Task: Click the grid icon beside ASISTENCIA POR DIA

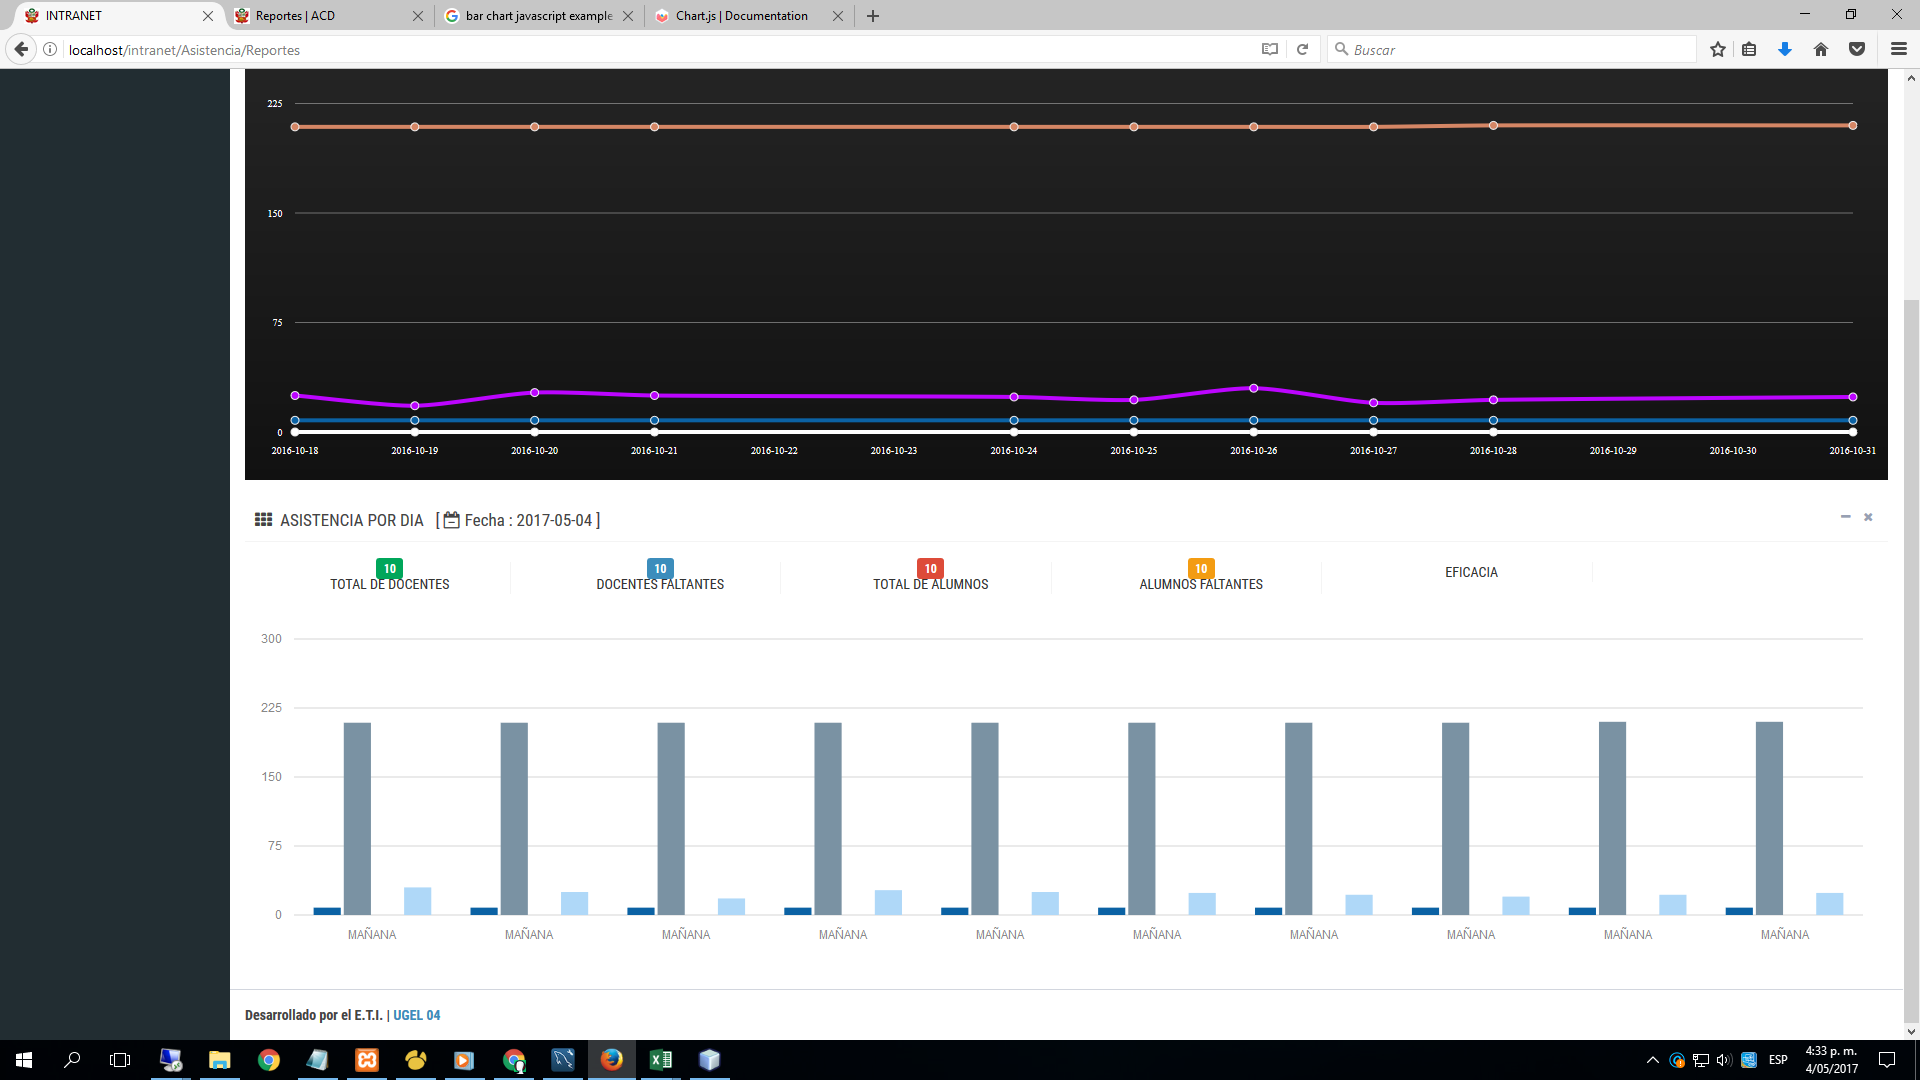Action: tap(264, 520)
